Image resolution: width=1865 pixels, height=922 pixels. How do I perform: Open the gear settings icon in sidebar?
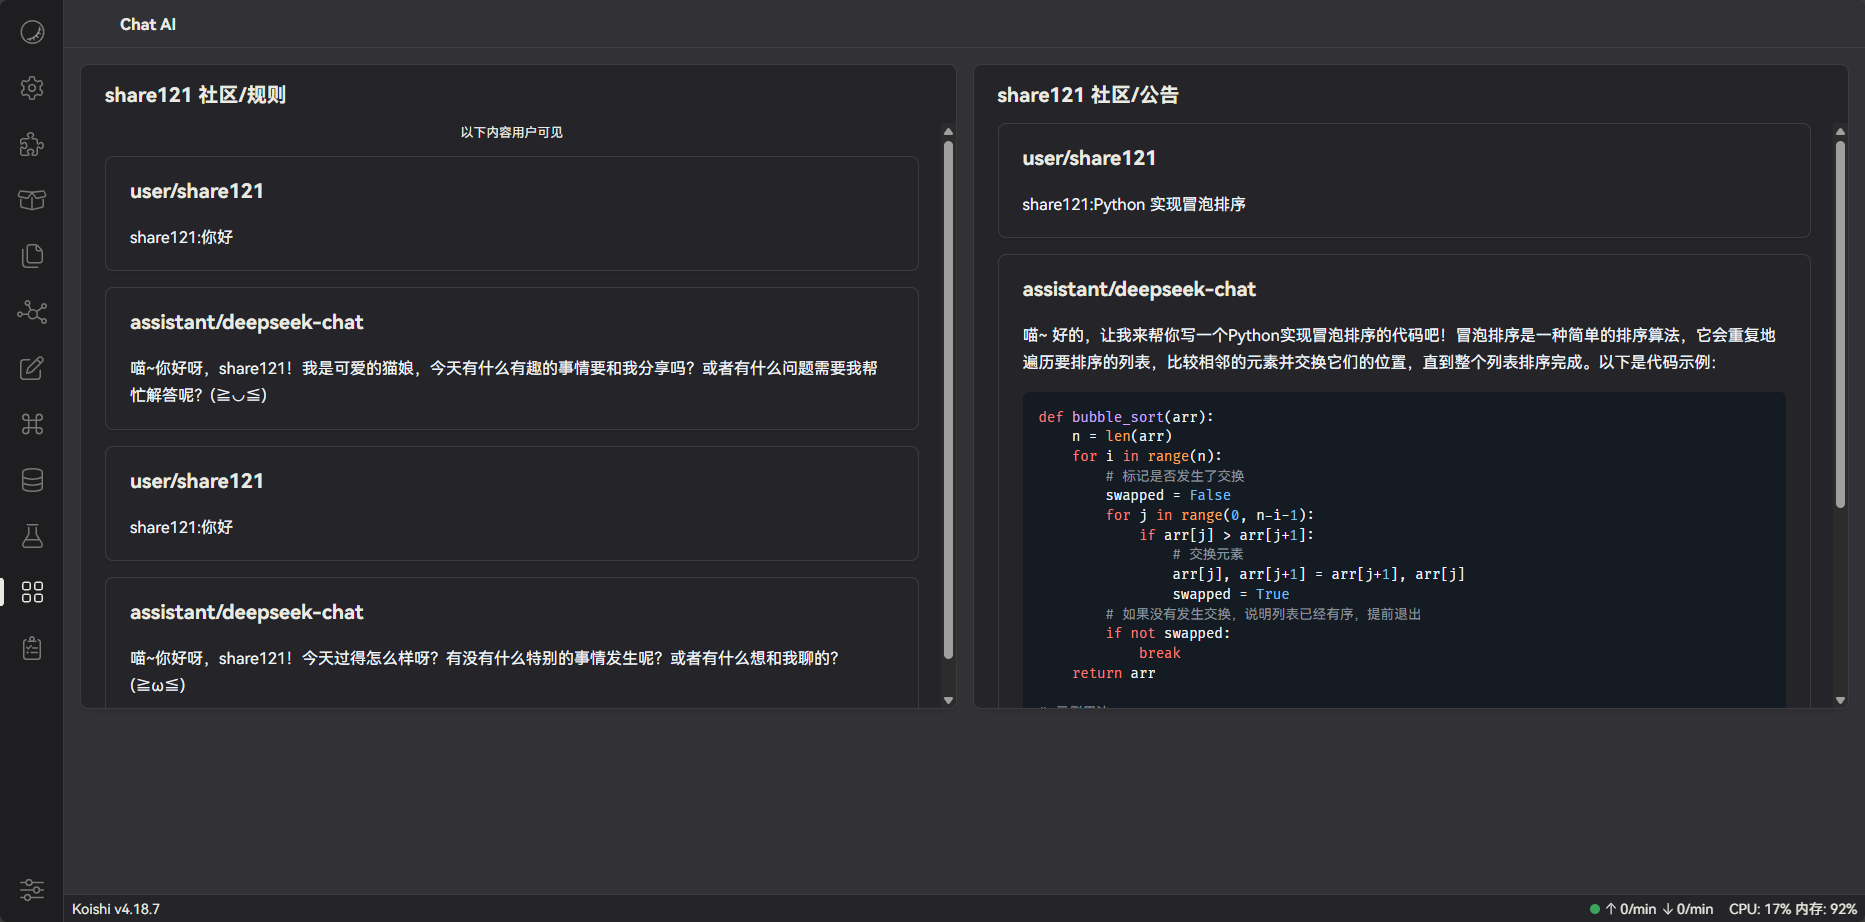pos(32,88)
